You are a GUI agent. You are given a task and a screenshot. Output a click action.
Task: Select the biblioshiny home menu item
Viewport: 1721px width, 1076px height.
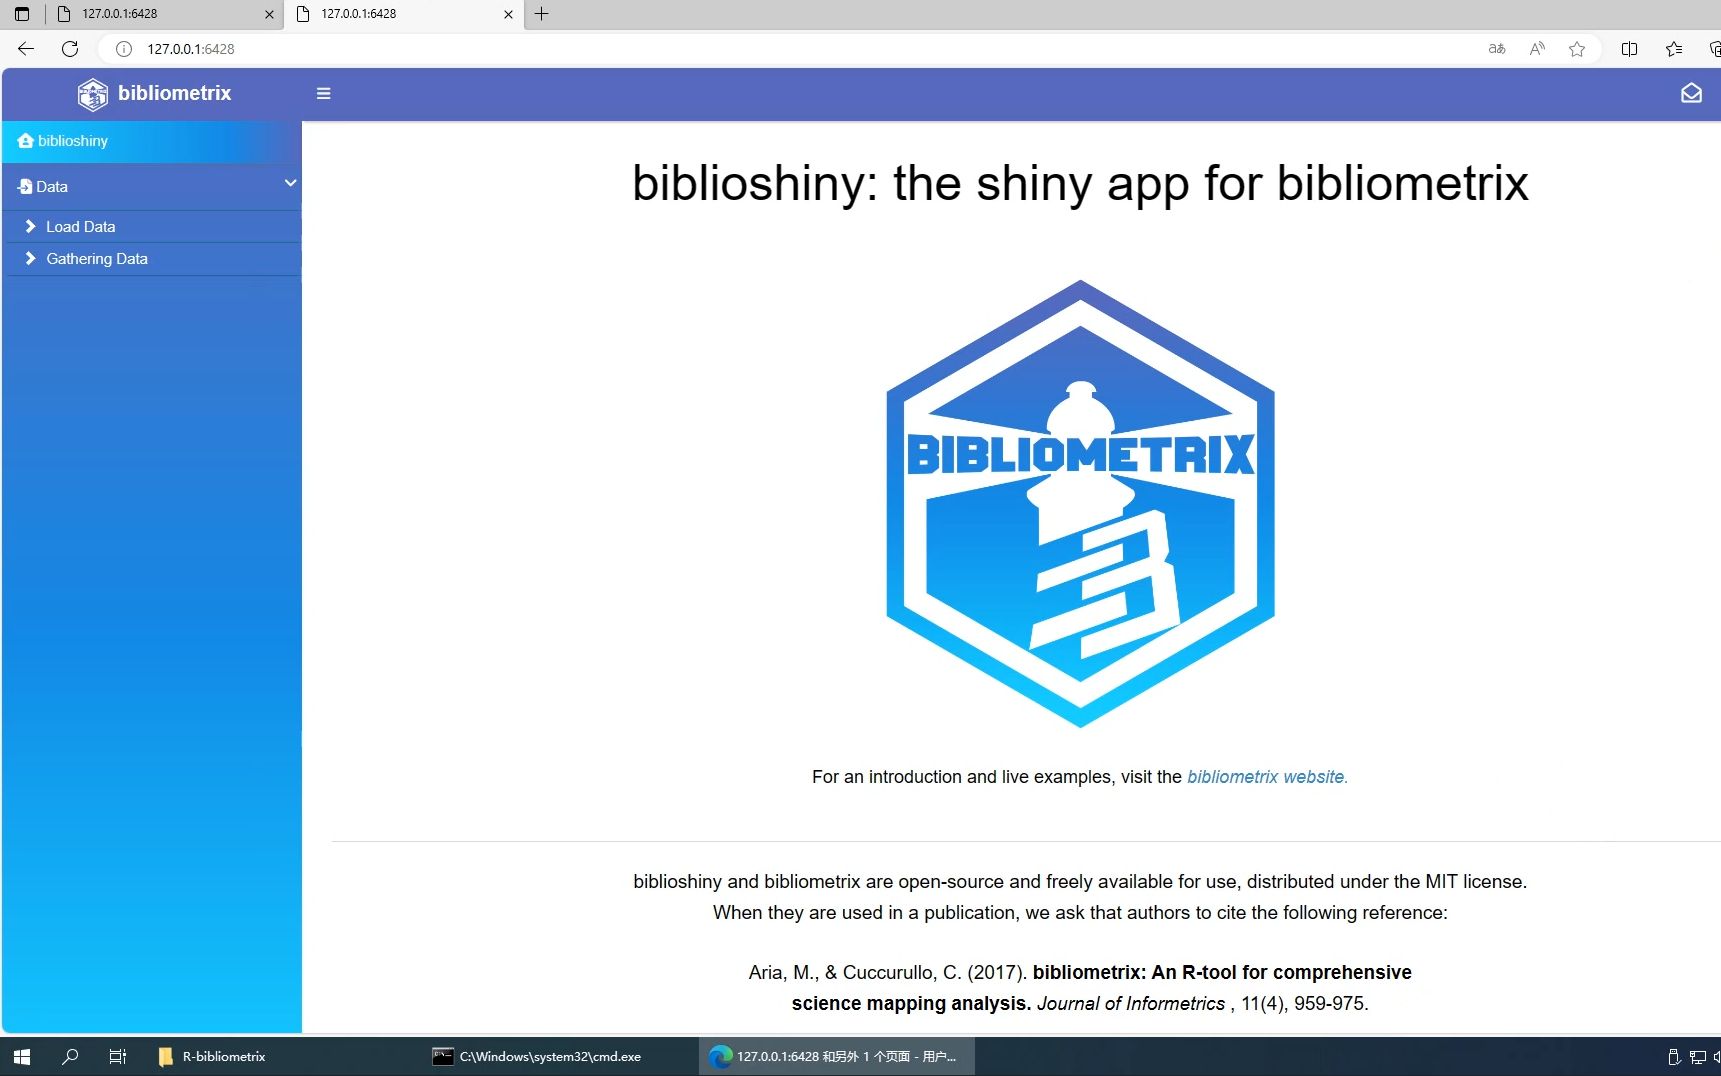[72, 141]
